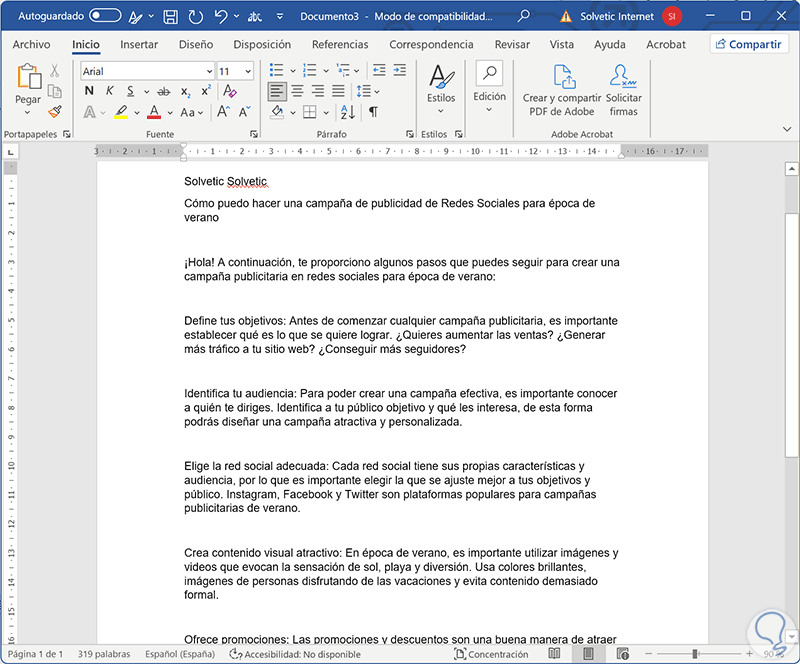Viewport: 800px width, 664px height.
Task: Toggle left align paragraph button
Action: 277,91
